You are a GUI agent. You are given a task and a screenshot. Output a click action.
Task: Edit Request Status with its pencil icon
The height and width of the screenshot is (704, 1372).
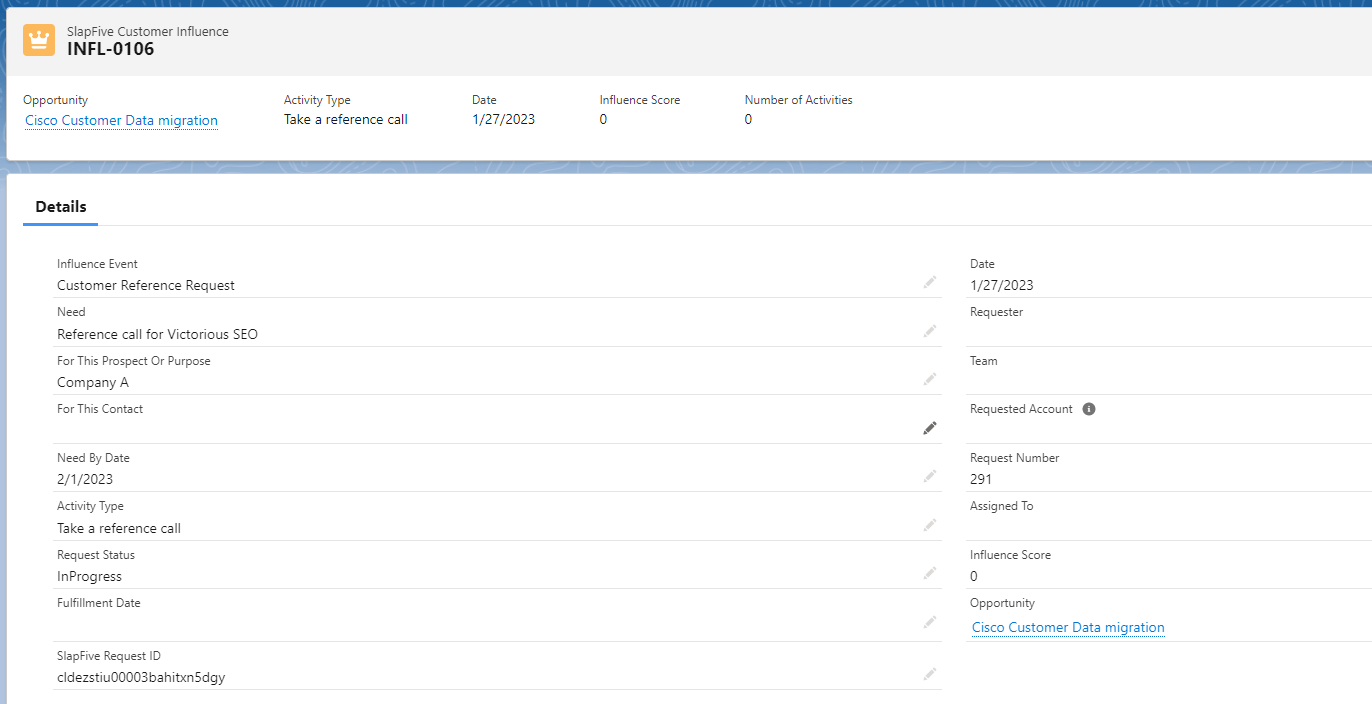[930, 573]
